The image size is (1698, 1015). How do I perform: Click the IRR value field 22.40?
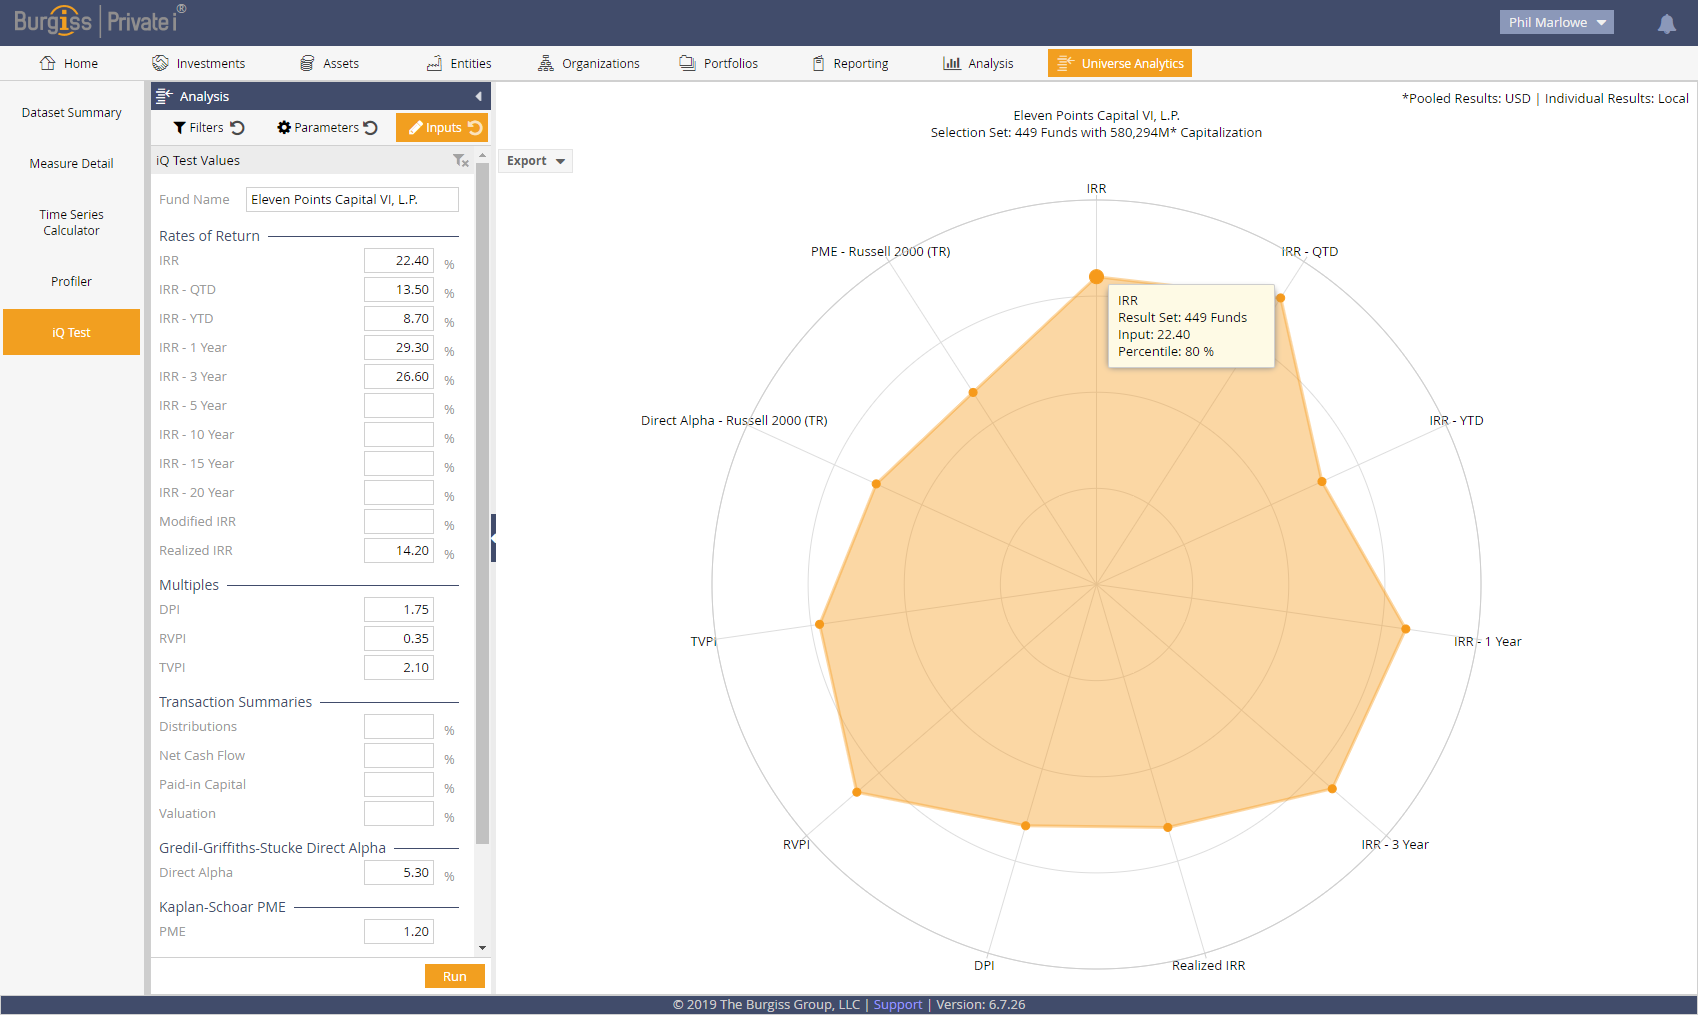tap(399, 261)
